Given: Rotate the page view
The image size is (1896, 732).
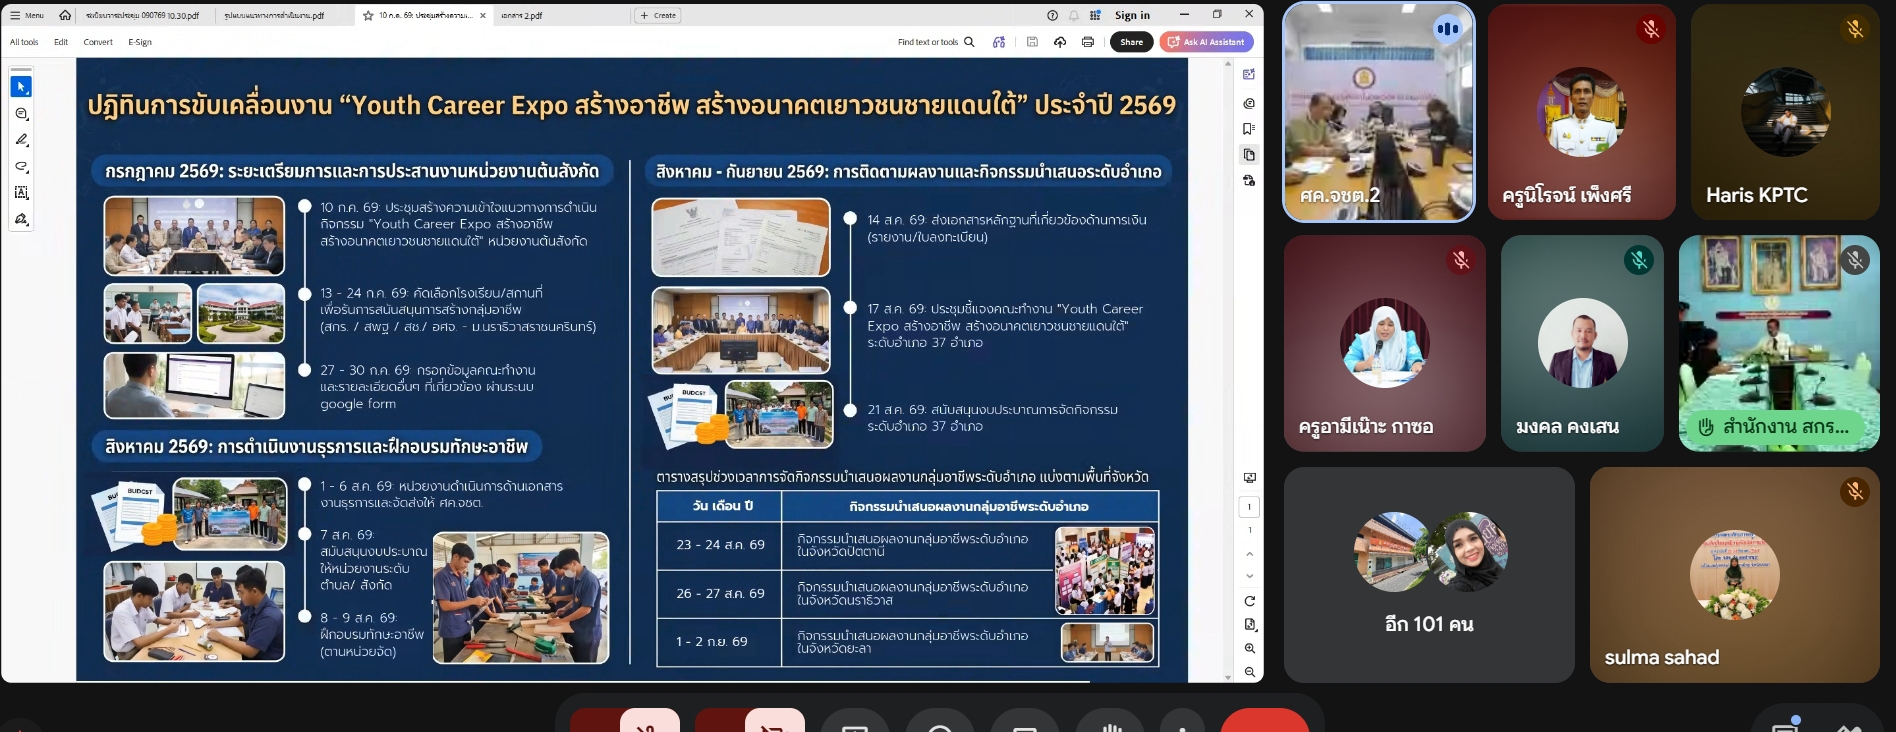Looking at the screenshot, I should [x=1250, y=601].
